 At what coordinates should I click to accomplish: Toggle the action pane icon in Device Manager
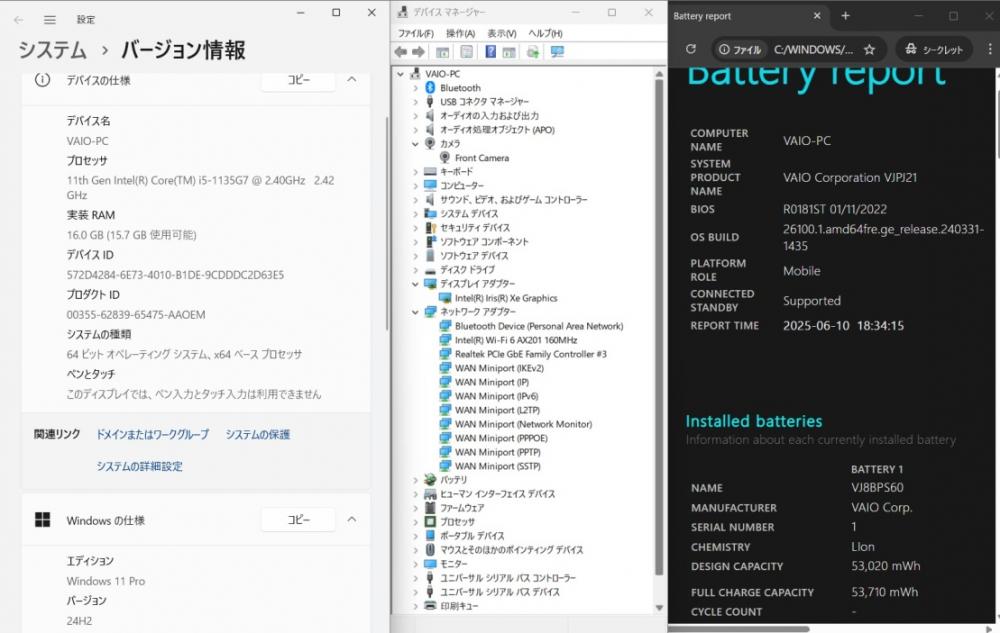pyautogui.click(x=509, y=52)
